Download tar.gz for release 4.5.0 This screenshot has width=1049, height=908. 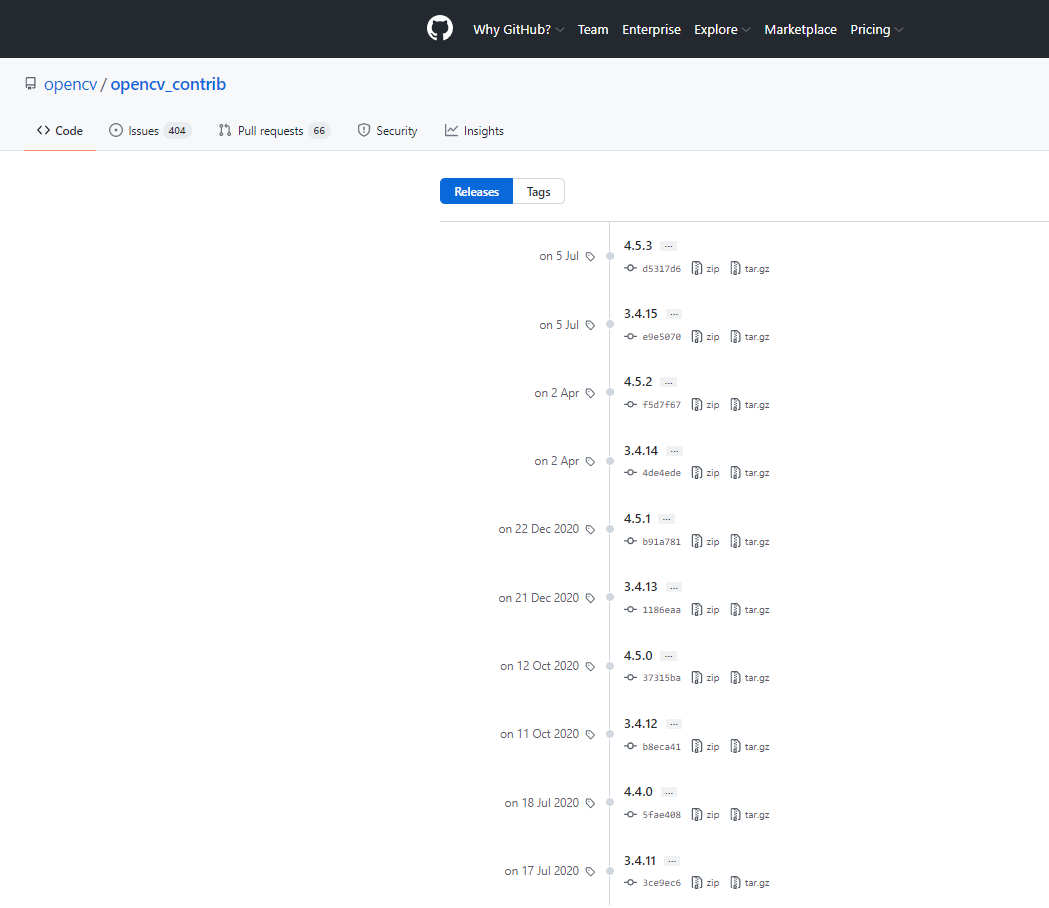[x=750, y=678]
